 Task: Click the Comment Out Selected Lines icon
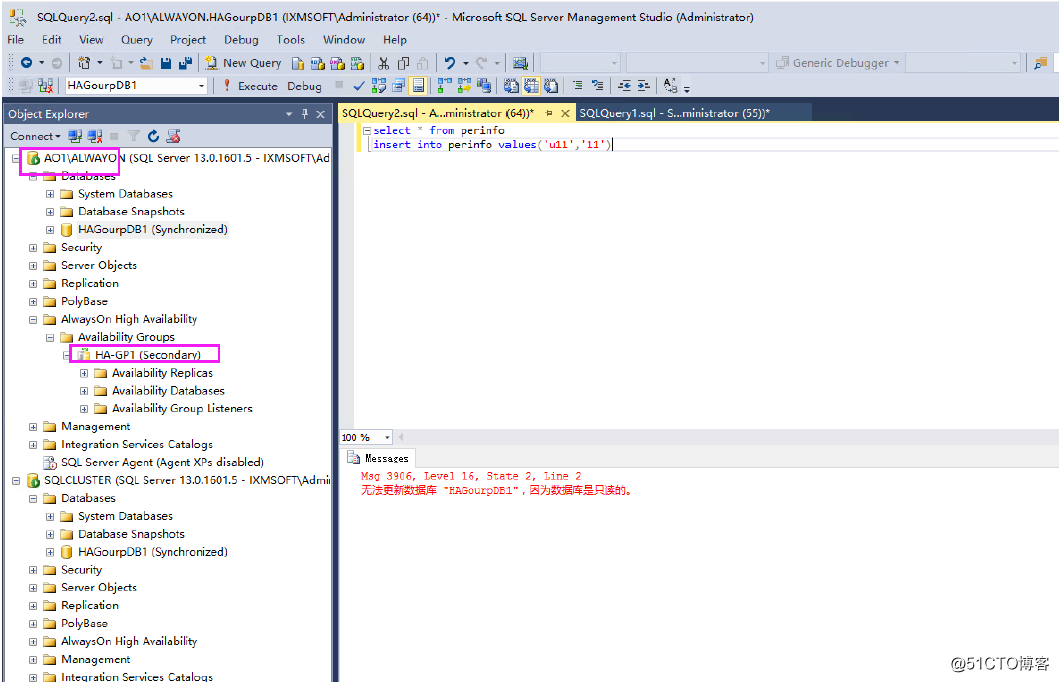click(x=577, y=86)
